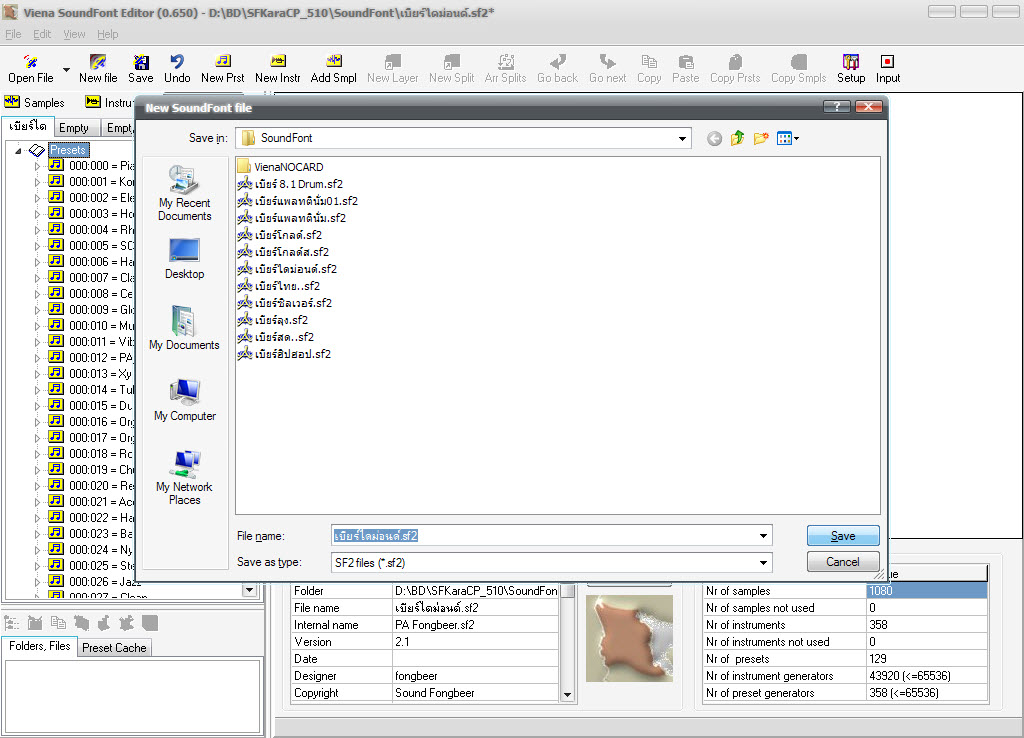Click the New file toolbar icon

coord(98,69)
